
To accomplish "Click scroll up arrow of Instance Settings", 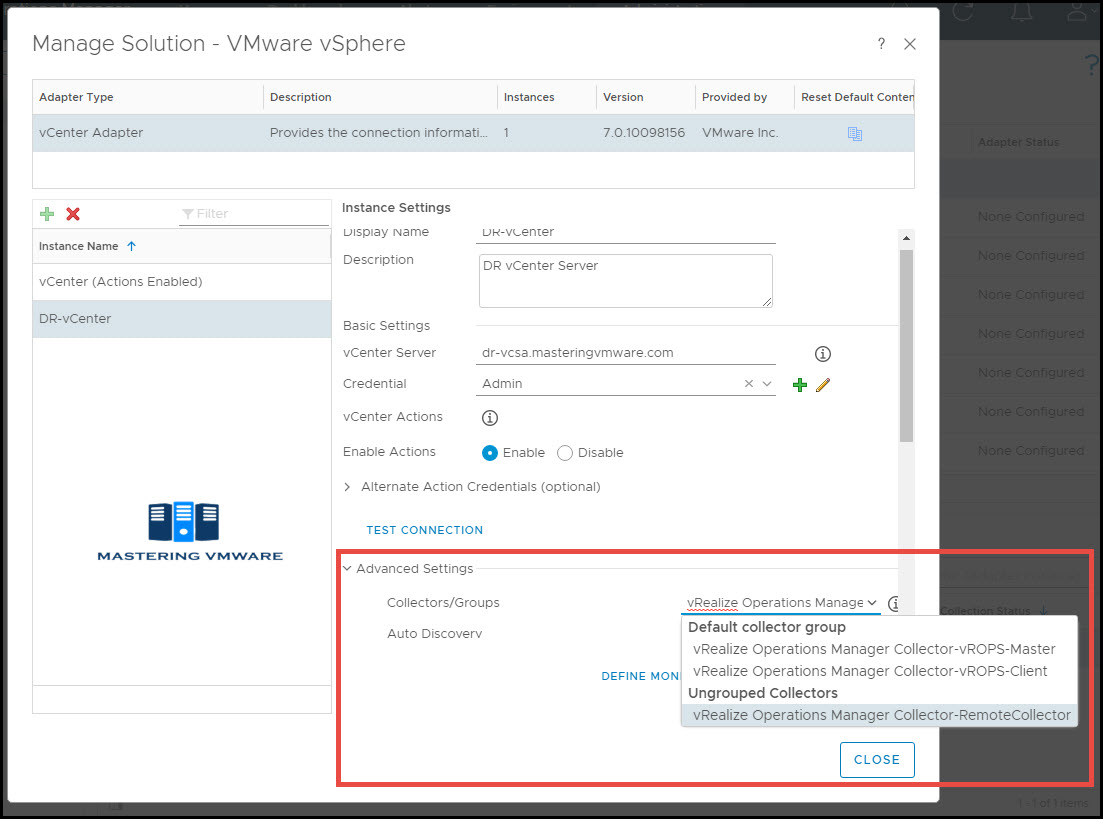I will click(x=906, y=238).
